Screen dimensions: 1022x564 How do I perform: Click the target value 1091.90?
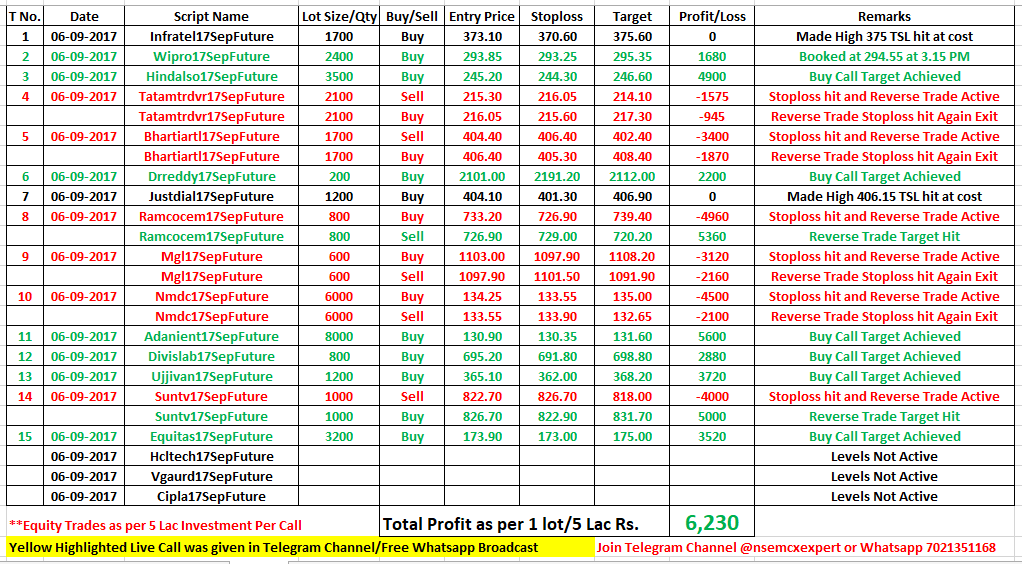(x=632, y=276)
